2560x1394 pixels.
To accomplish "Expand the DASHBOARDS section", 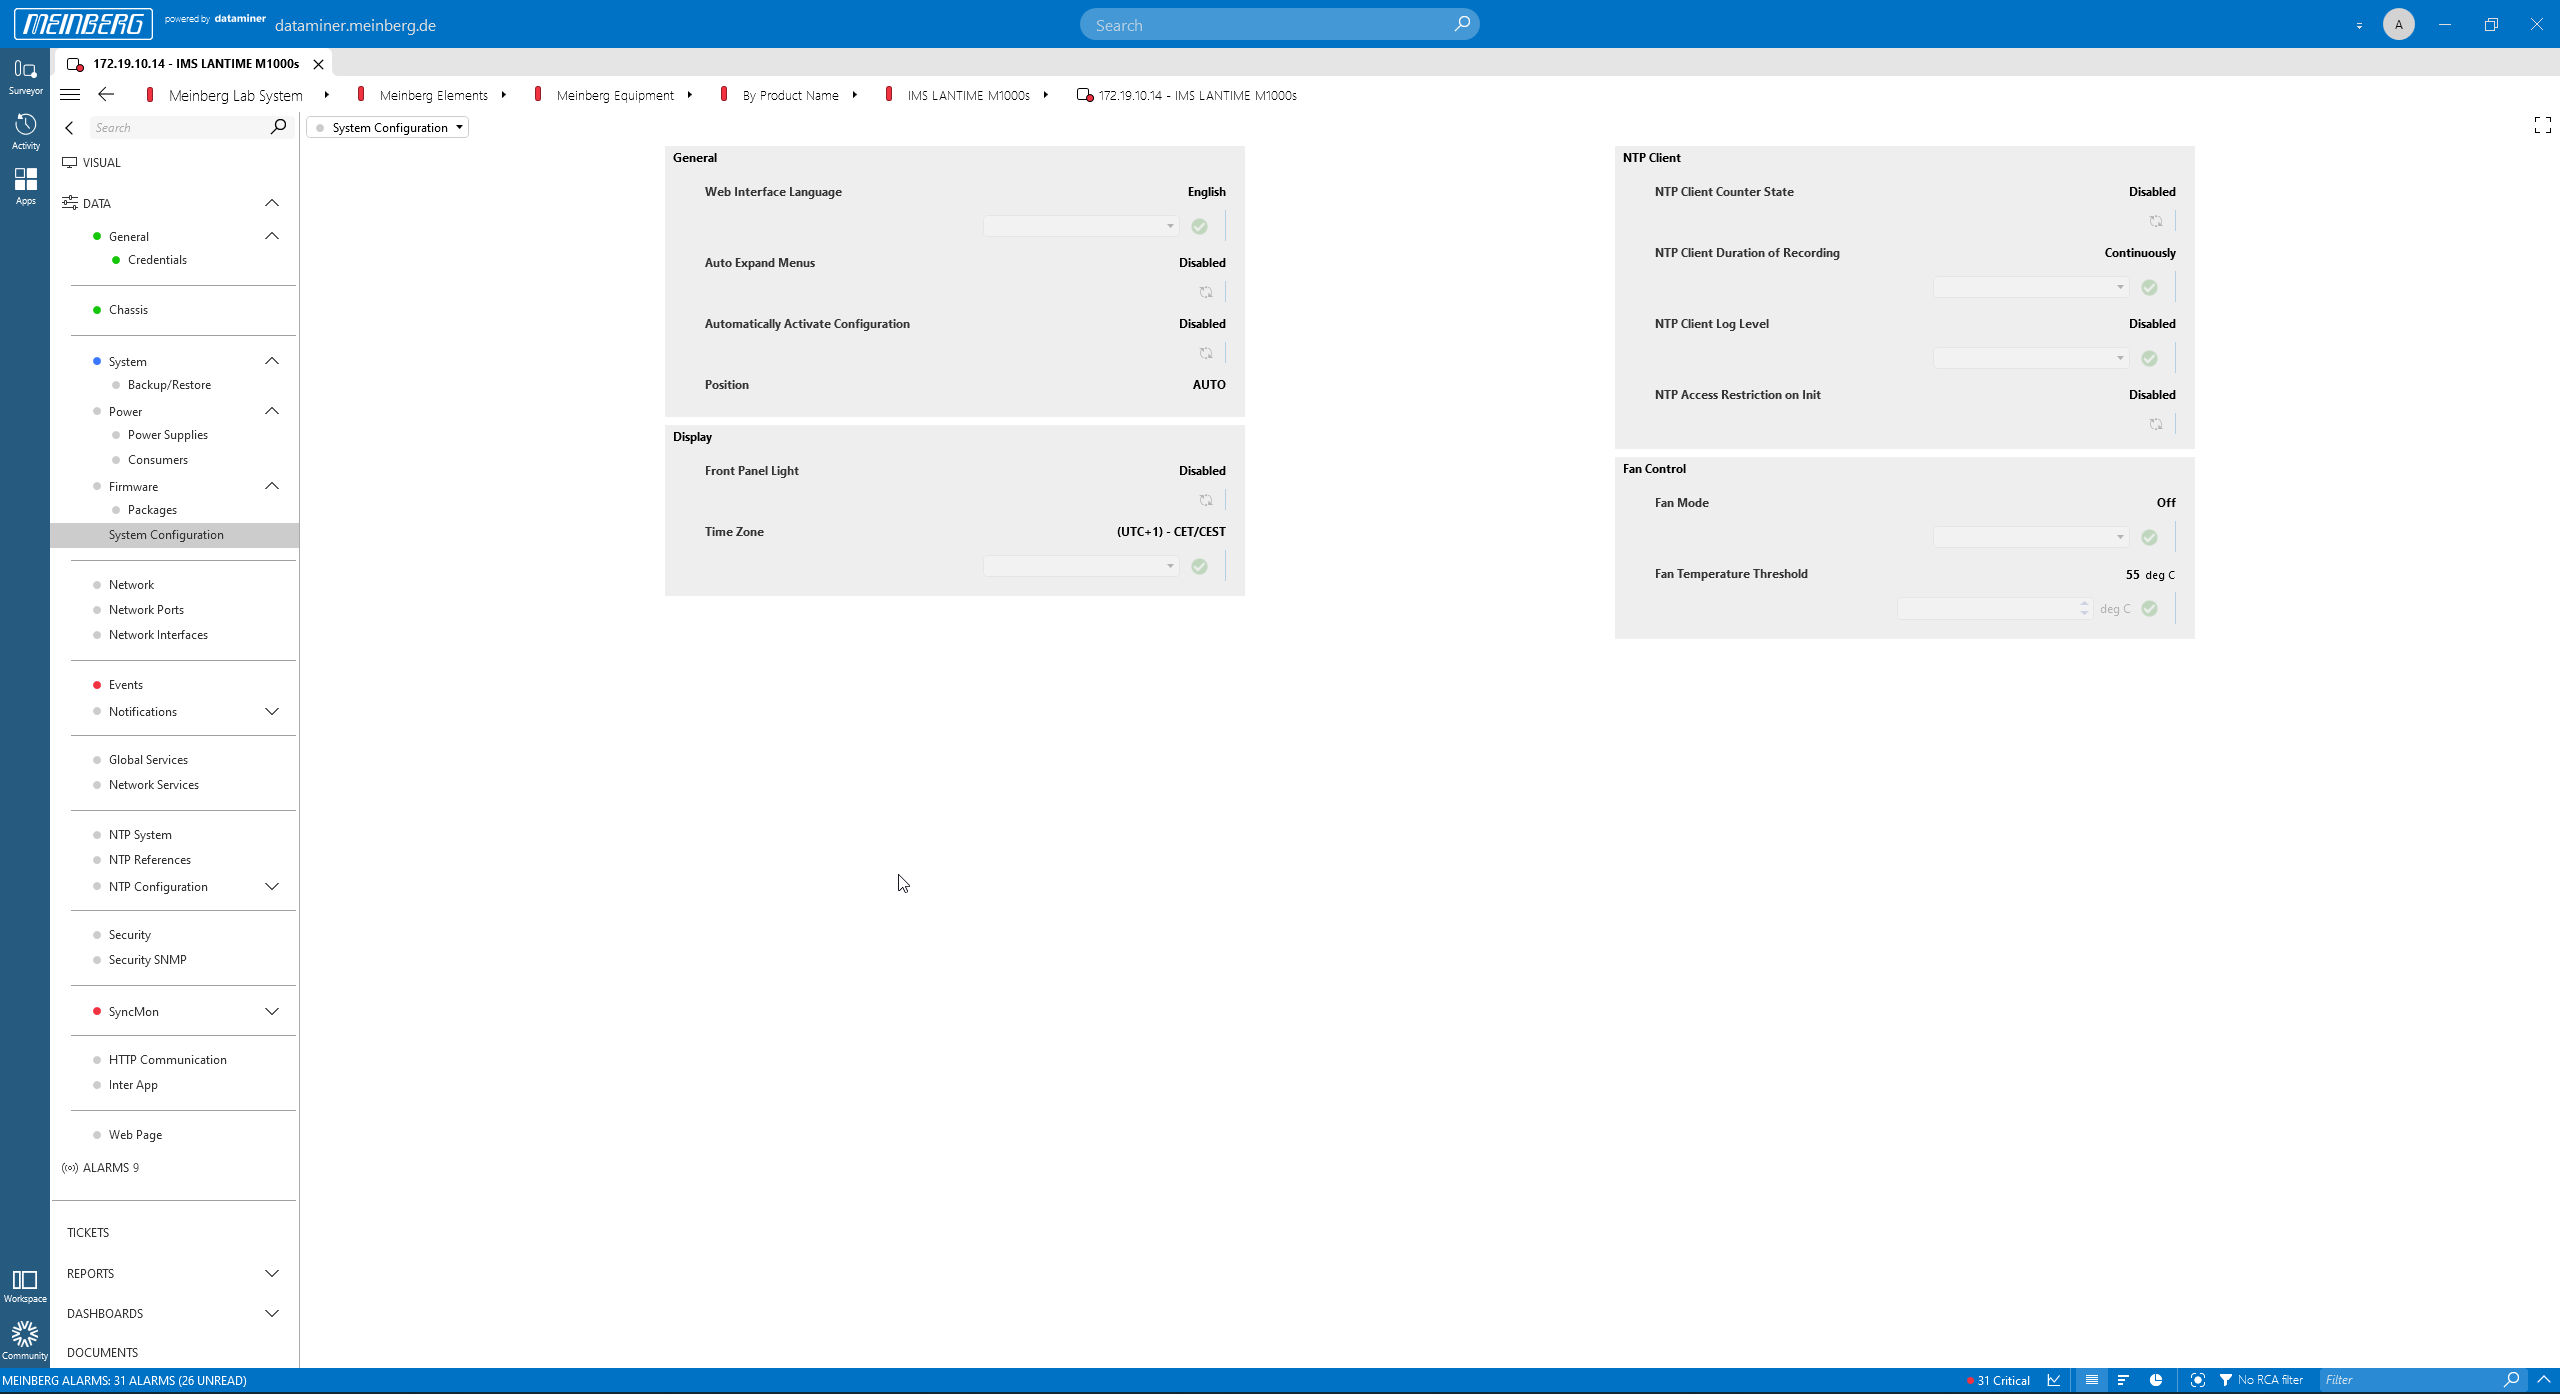I will tap(272, 1314).
